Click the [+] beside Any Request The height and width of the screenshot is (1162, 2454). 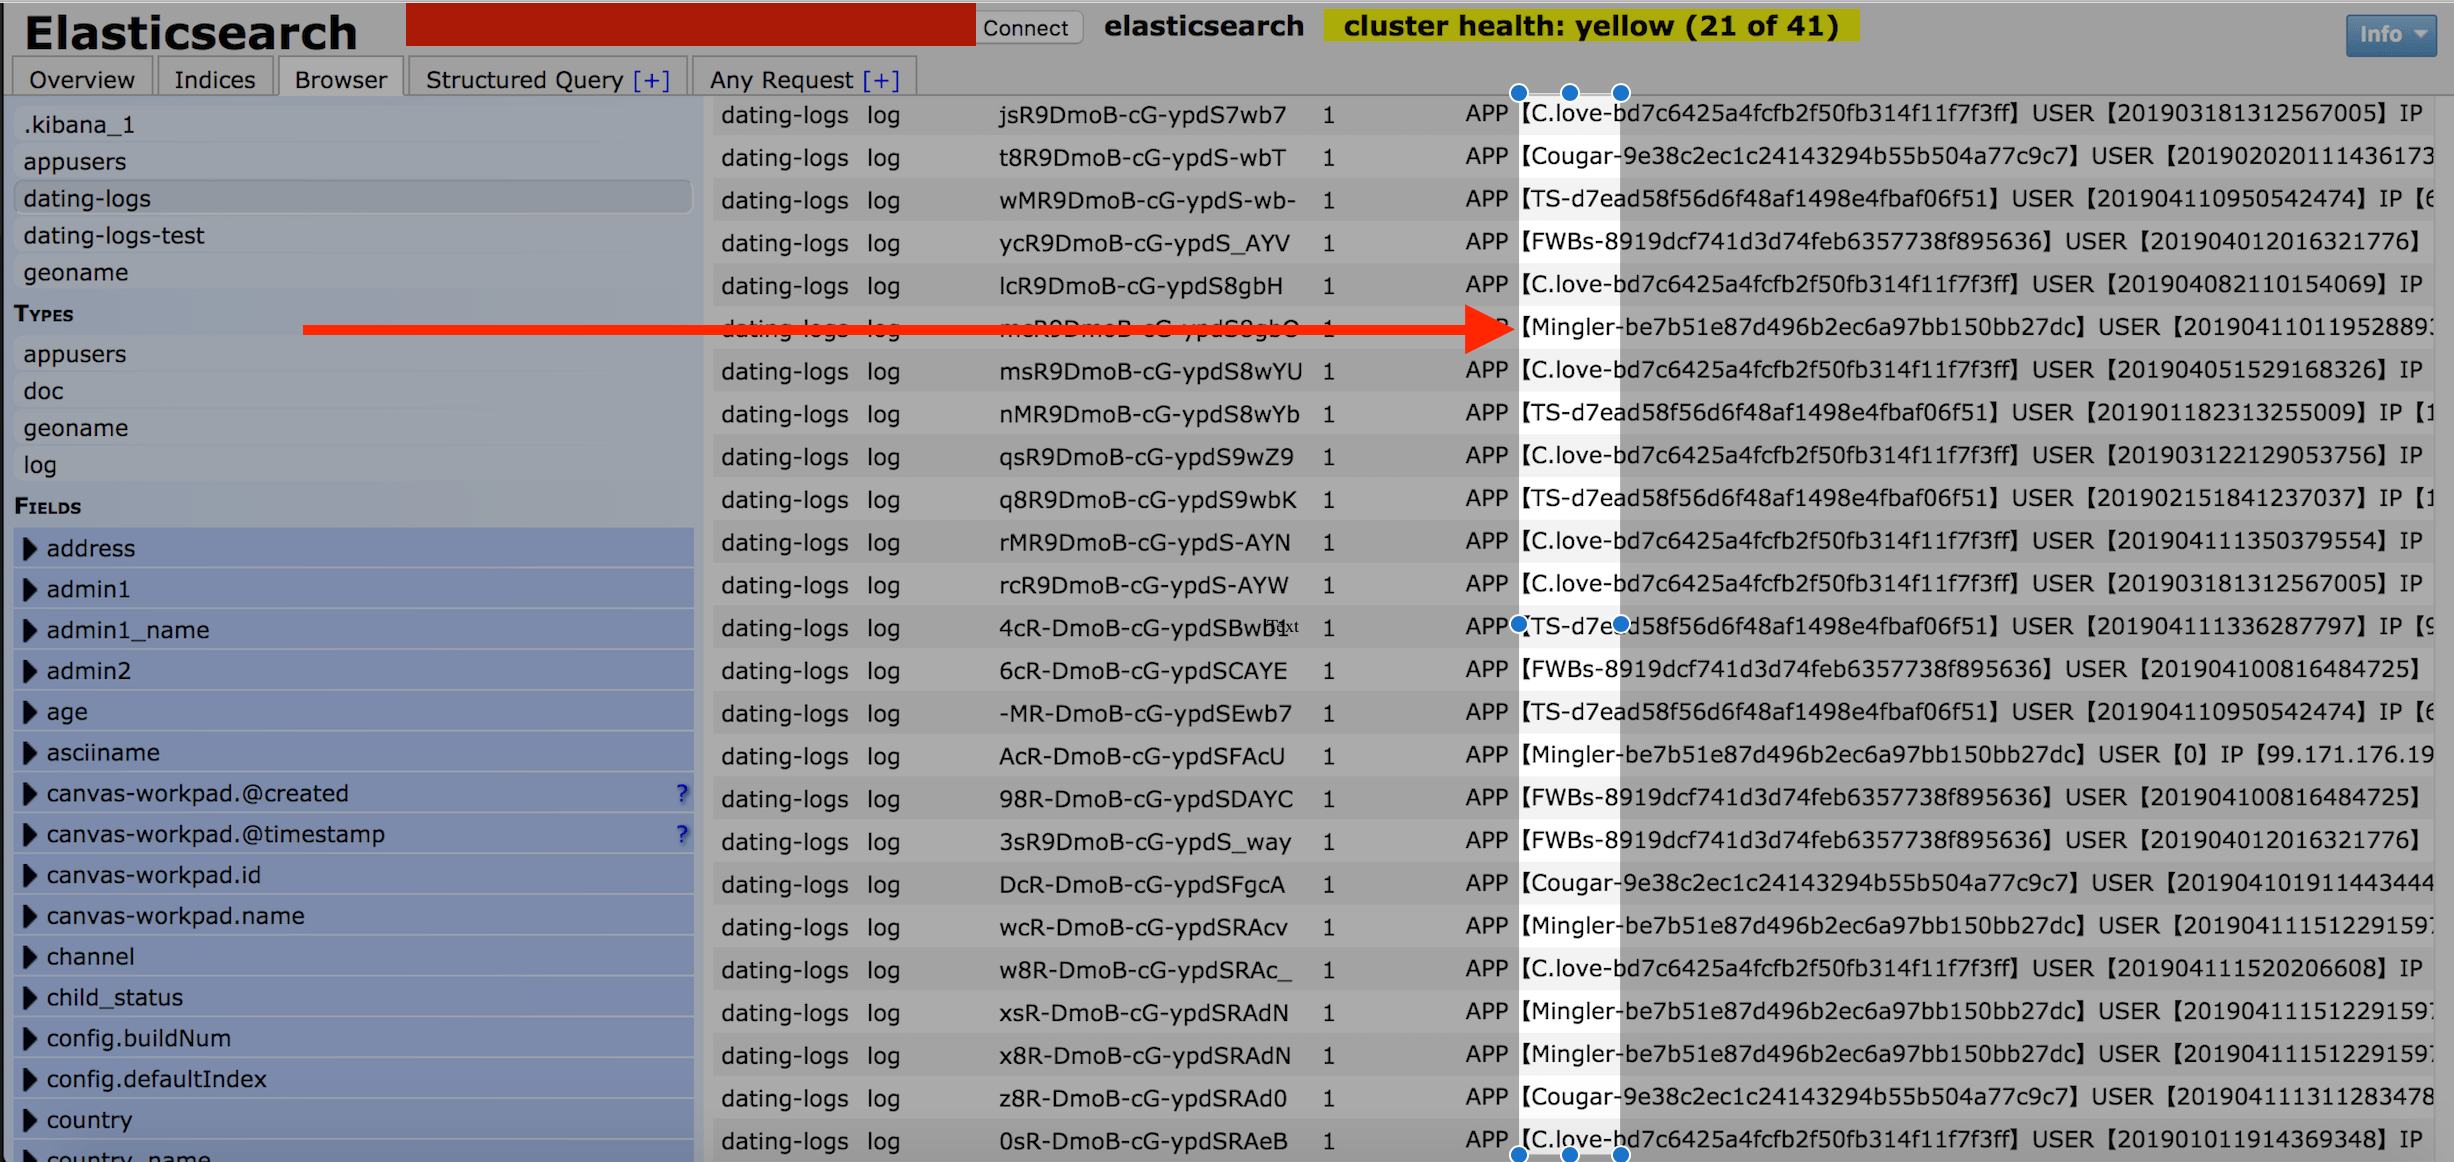[881, 79]
